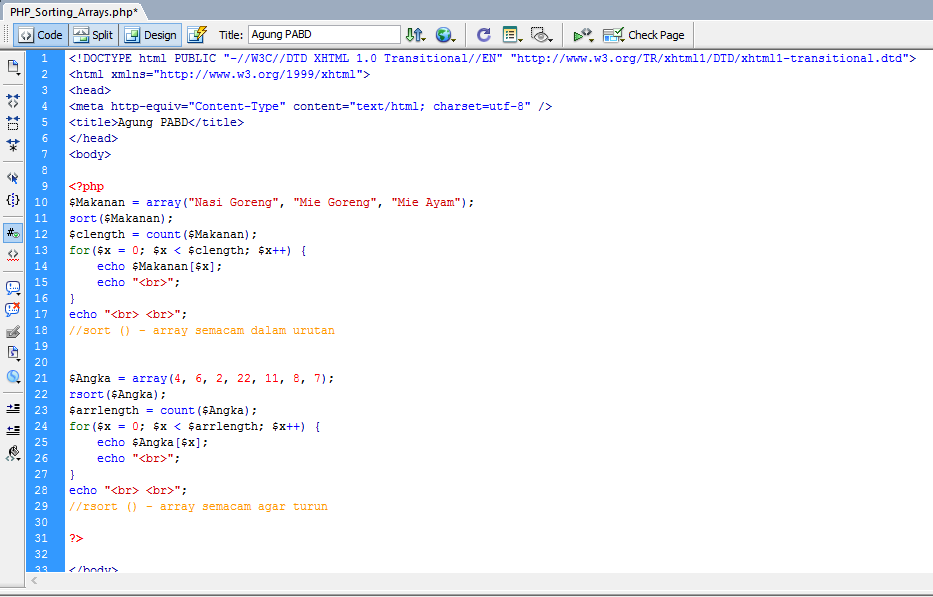Open the Preview in Browser dropdown
The image size is (933, 597).
coord(446,35)
